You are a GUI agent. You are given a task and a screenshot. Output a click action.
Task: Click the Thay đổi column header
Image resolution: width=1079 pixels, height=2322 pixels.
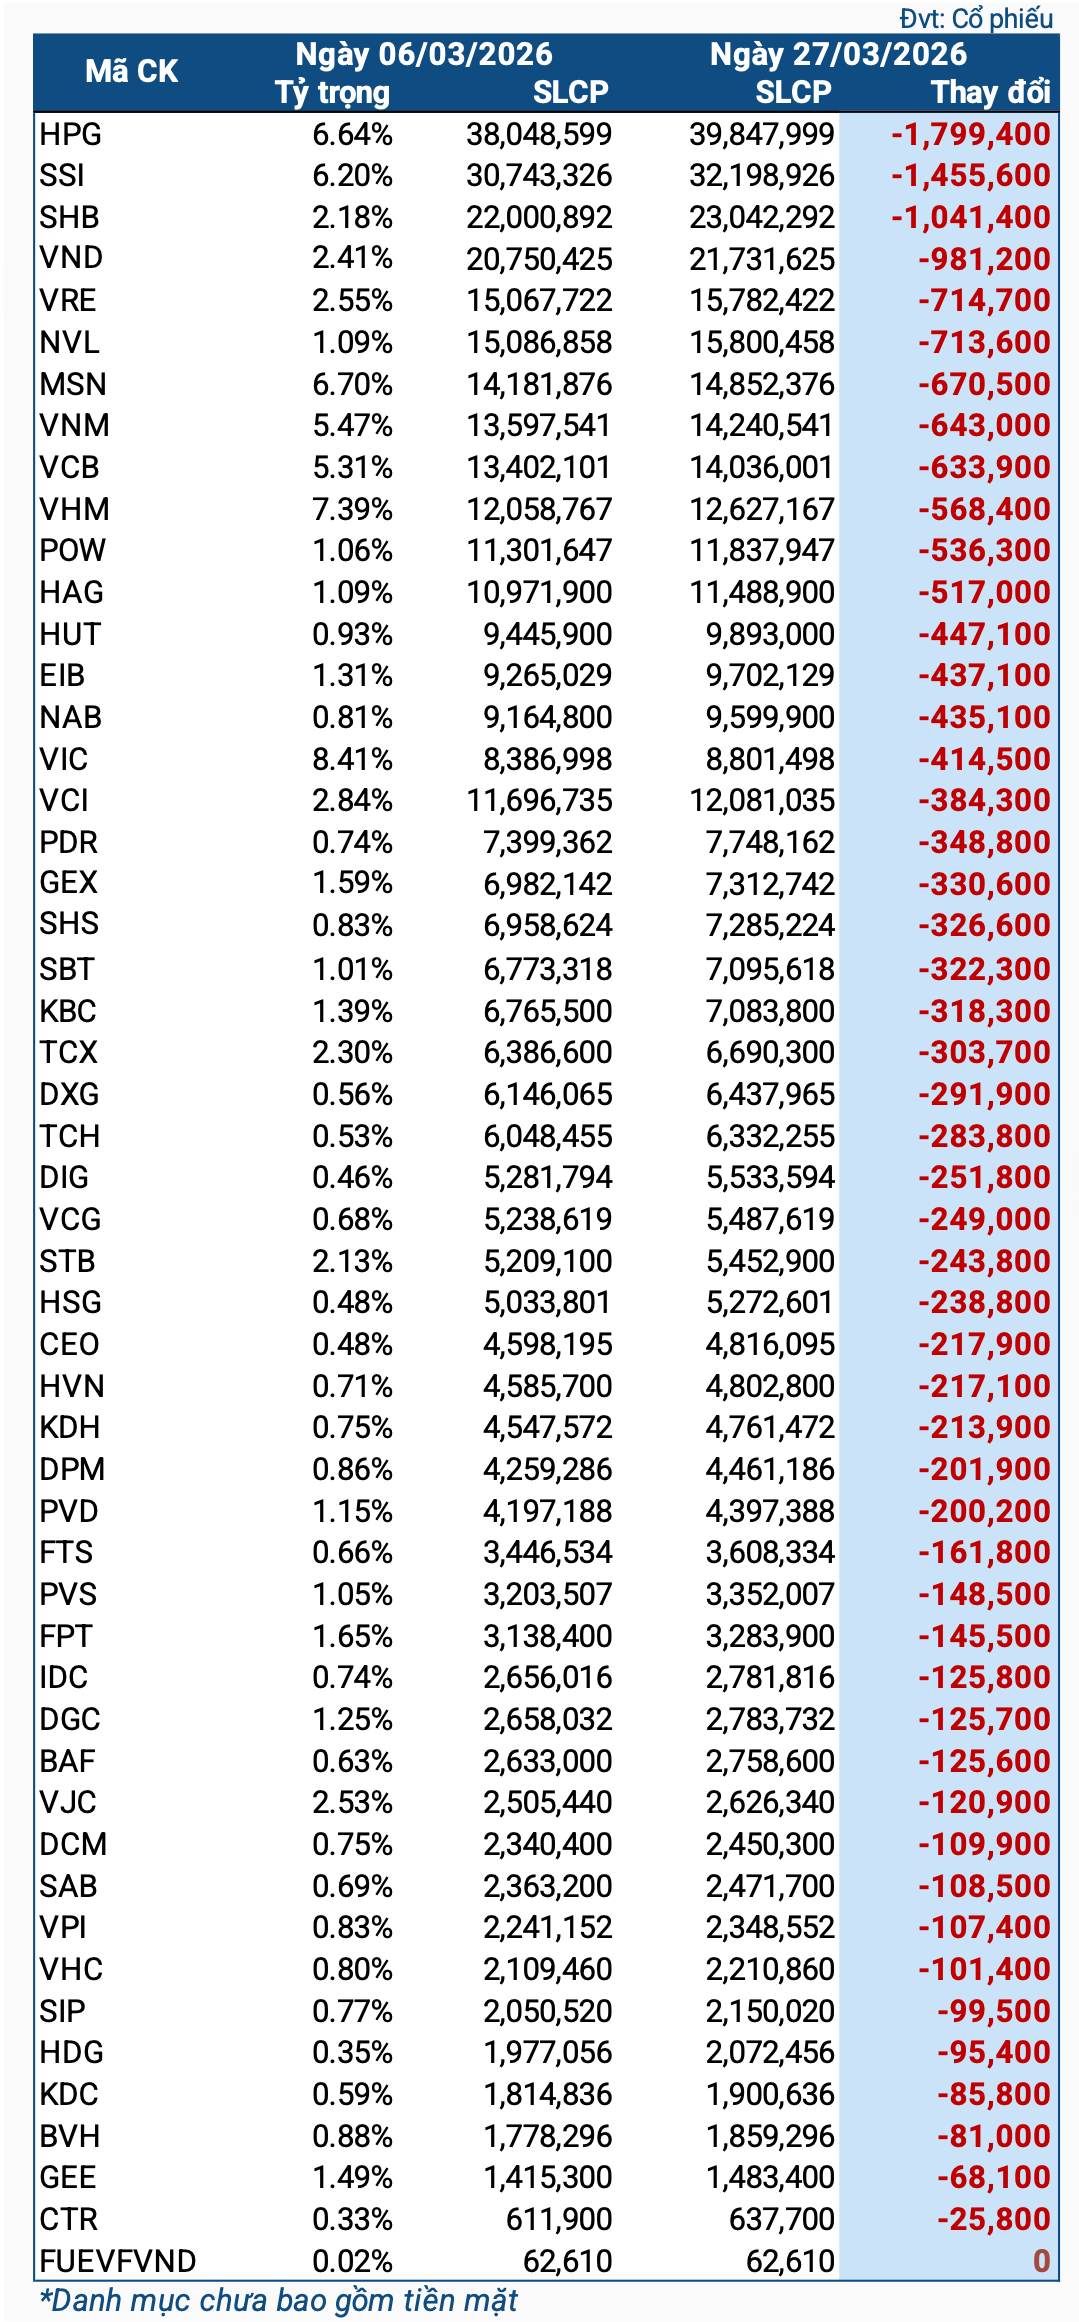[990, 92]
